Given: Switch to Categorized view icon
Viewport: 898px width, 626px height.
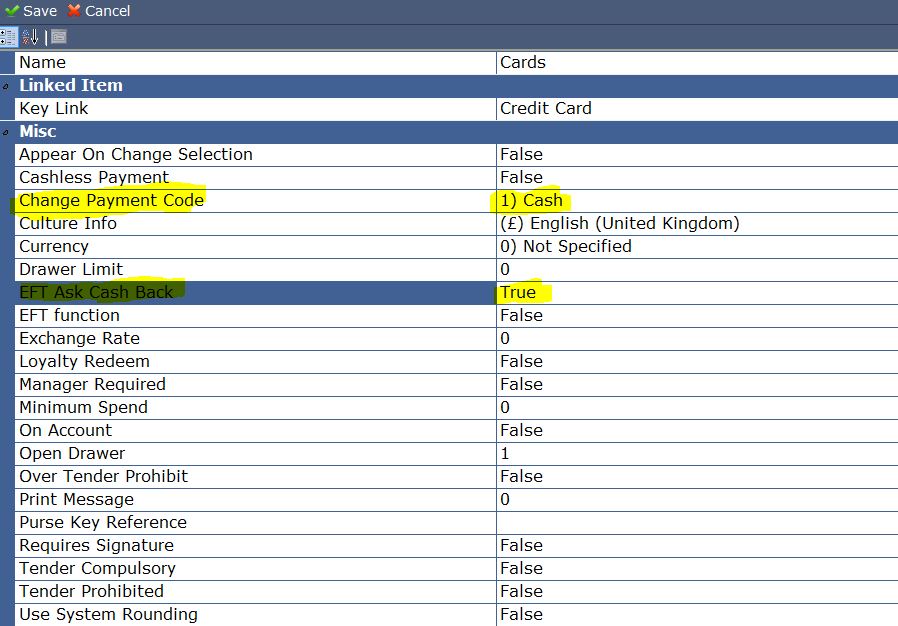Looking at the screenshot, I should [x=8, y=37].
